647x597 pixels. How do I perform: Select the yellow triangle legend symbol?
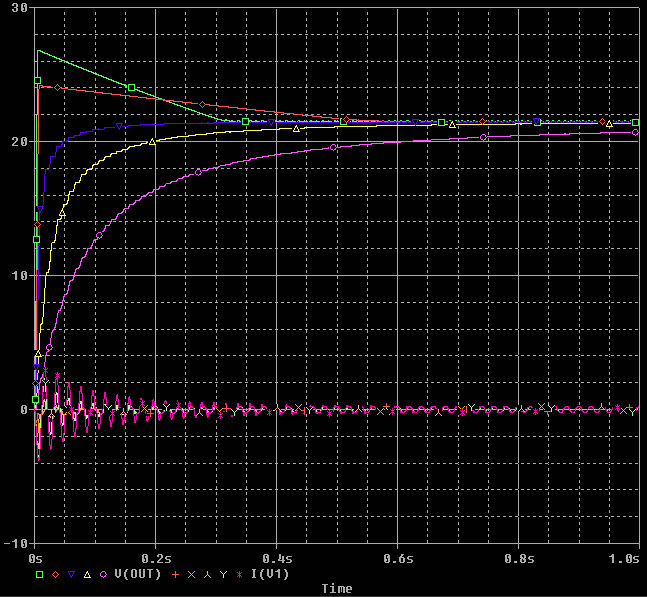click(x=87, y=574)
